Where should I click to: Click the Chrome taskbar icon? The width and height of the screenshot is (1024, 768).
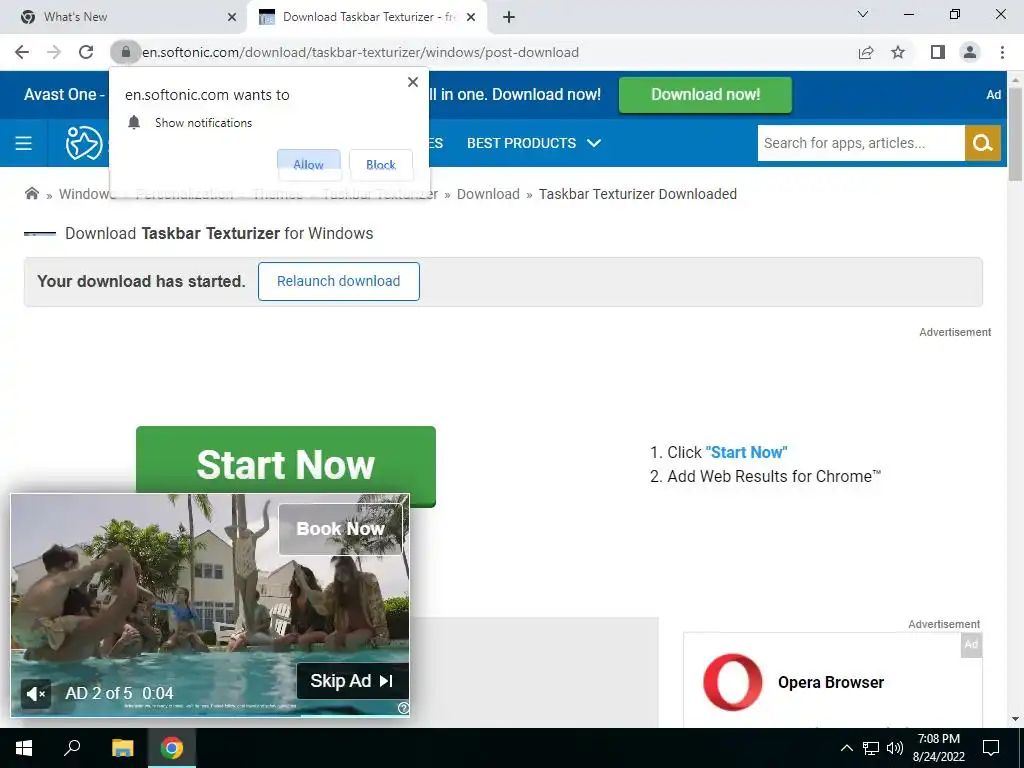point(172,748)
